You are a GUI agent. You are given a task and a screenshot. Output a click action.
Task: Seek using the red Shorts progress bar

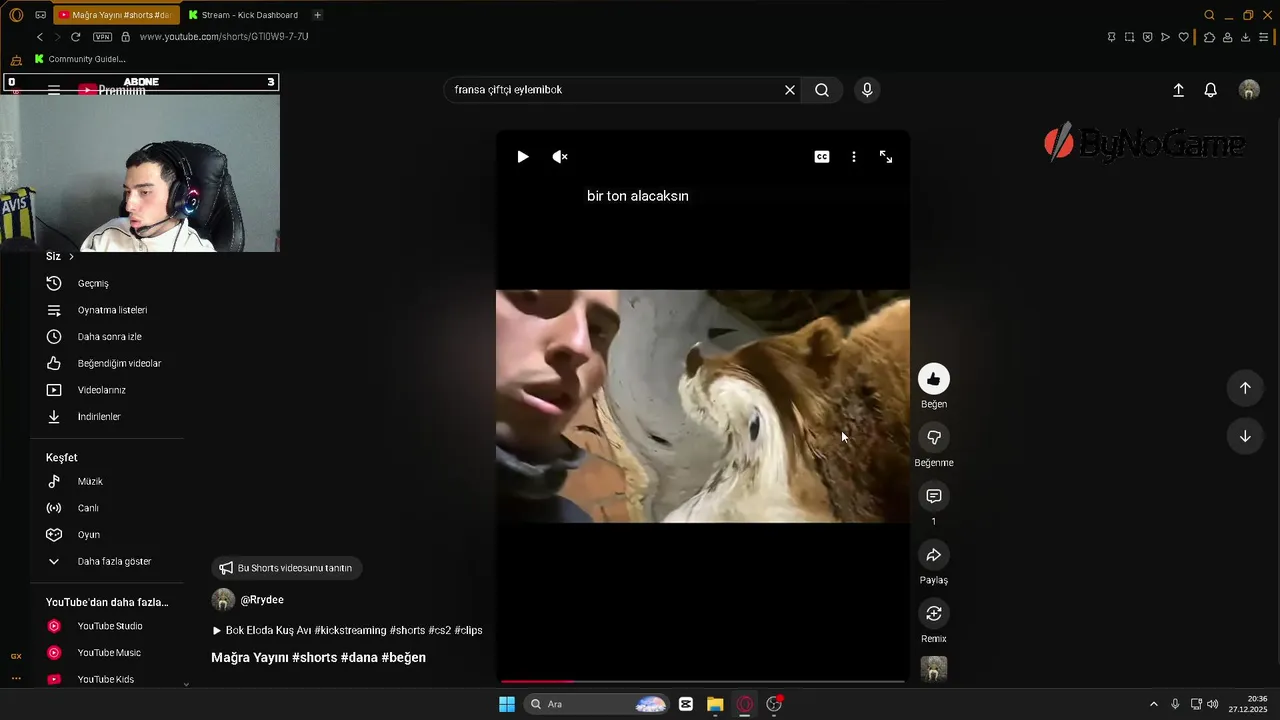click(703, 682)
